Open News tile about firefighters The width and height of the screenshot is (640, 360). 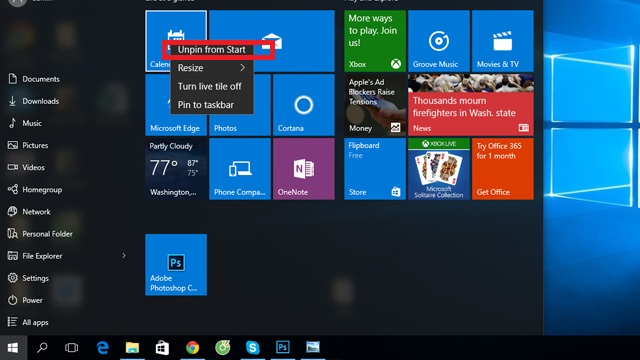(471, 105)
